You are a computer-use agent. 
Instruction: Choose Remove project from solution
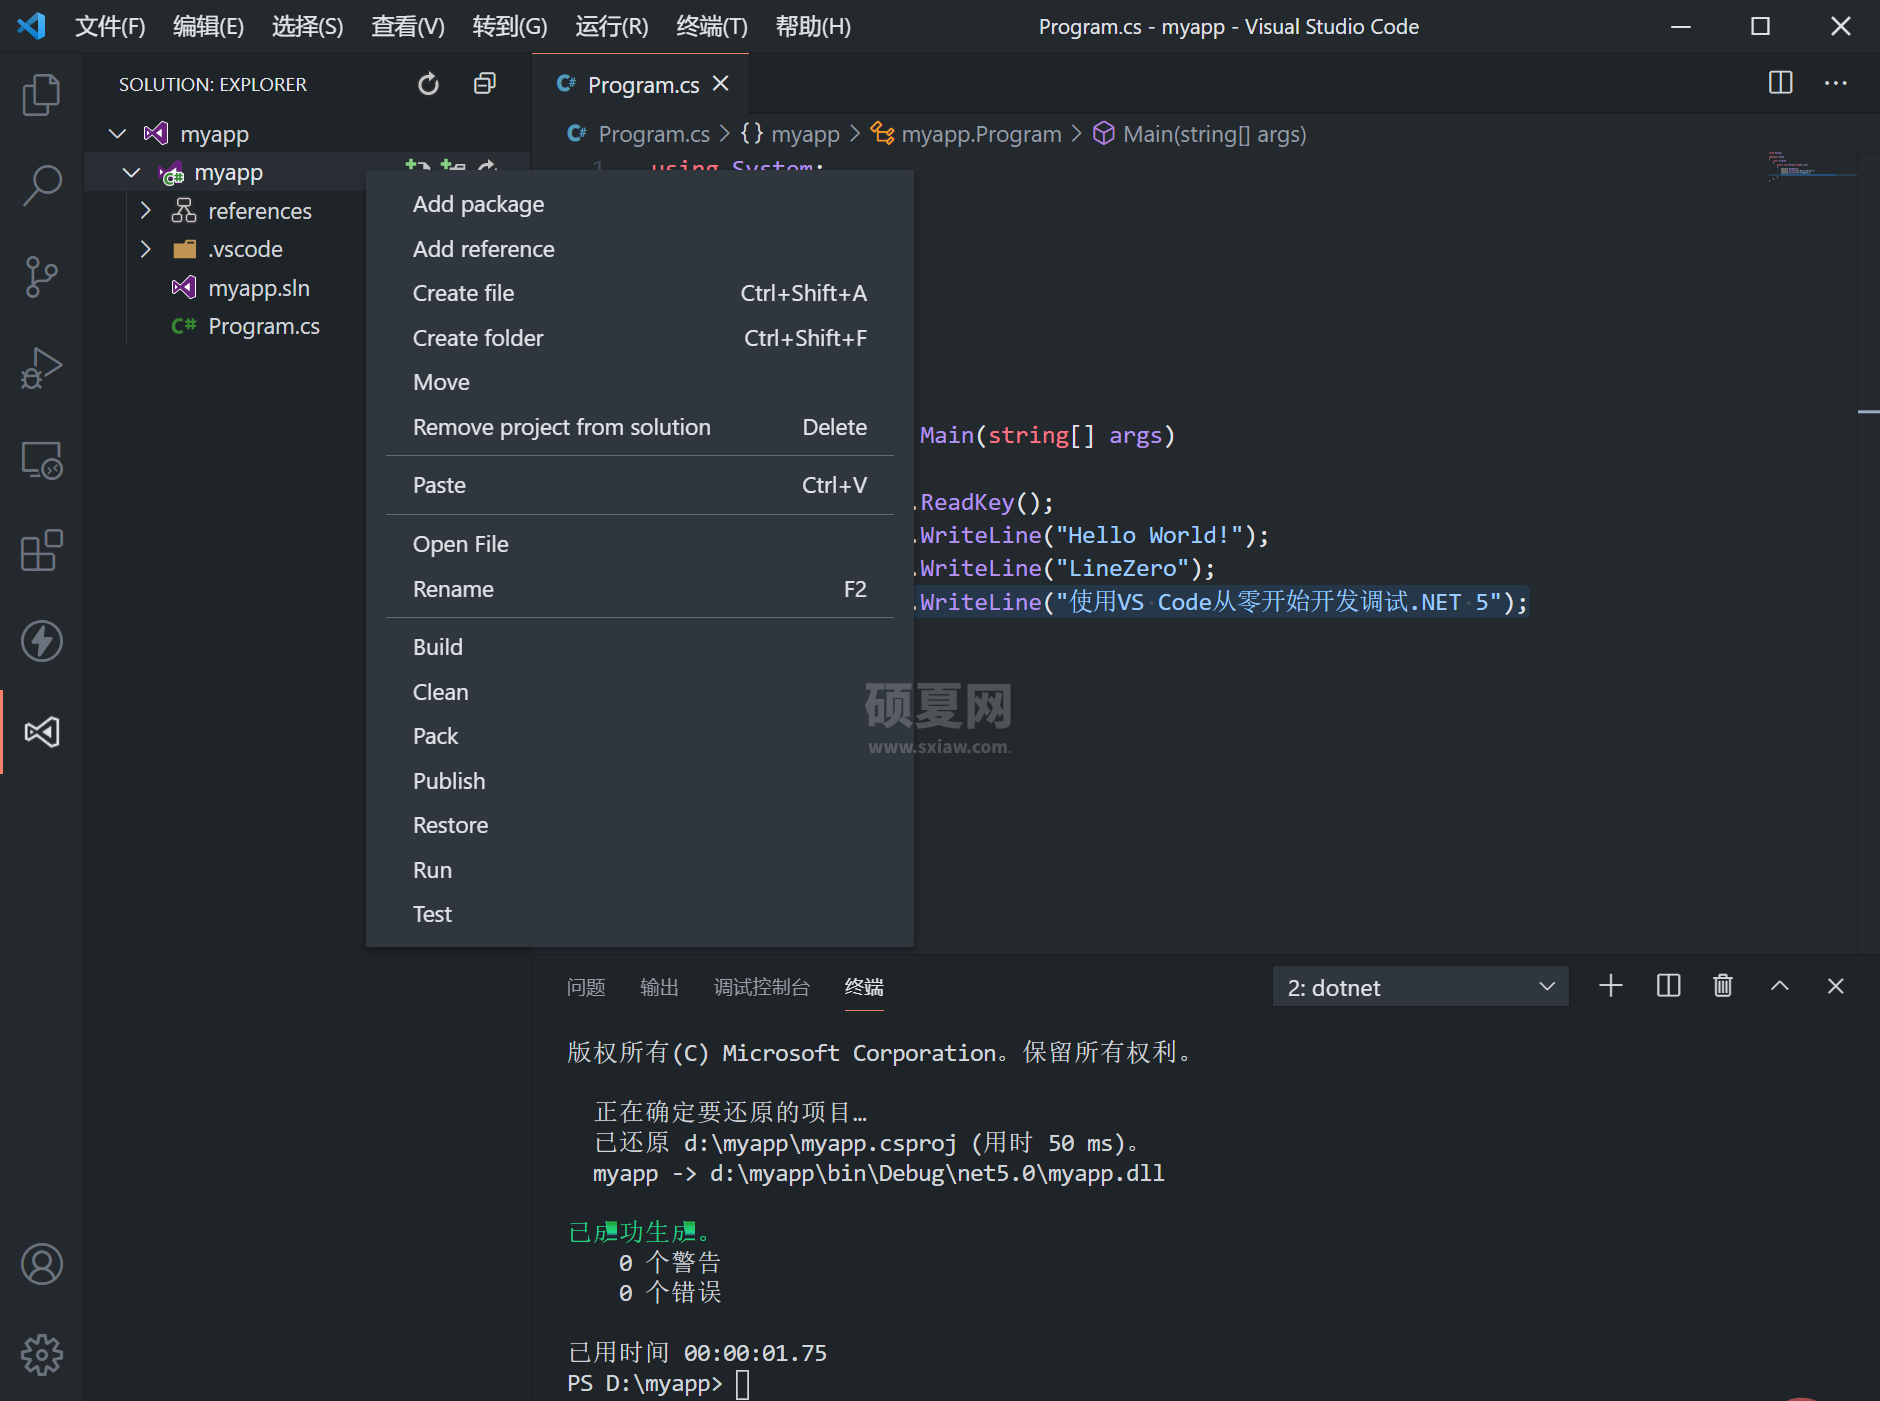pyautogui.click(x=640, y=427)
